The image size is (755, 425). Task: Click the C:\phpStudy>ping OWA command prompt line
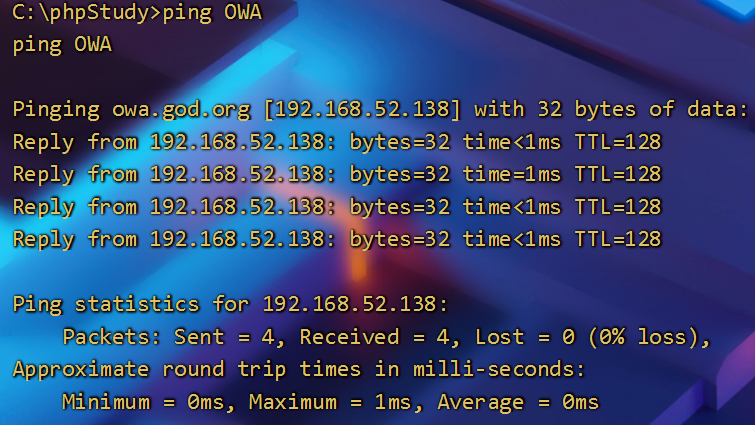click(x=137, y=13)
